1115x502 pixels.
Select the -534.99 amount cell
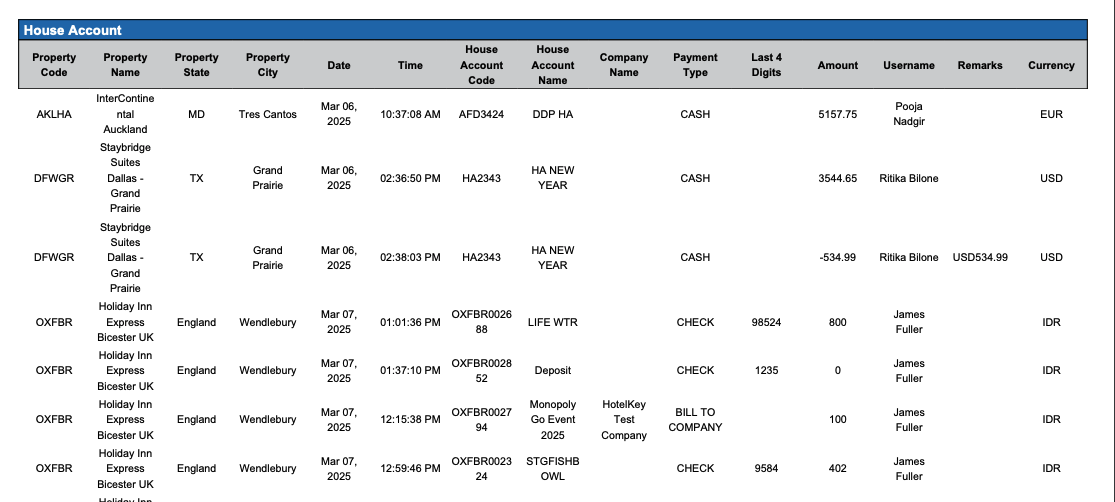[x=837, y=257]
